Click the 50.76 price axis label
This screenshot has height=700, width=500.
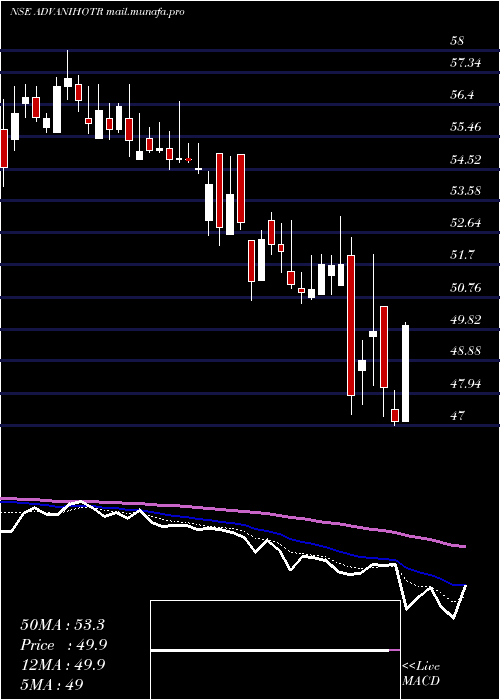click(x=466, y=287)
